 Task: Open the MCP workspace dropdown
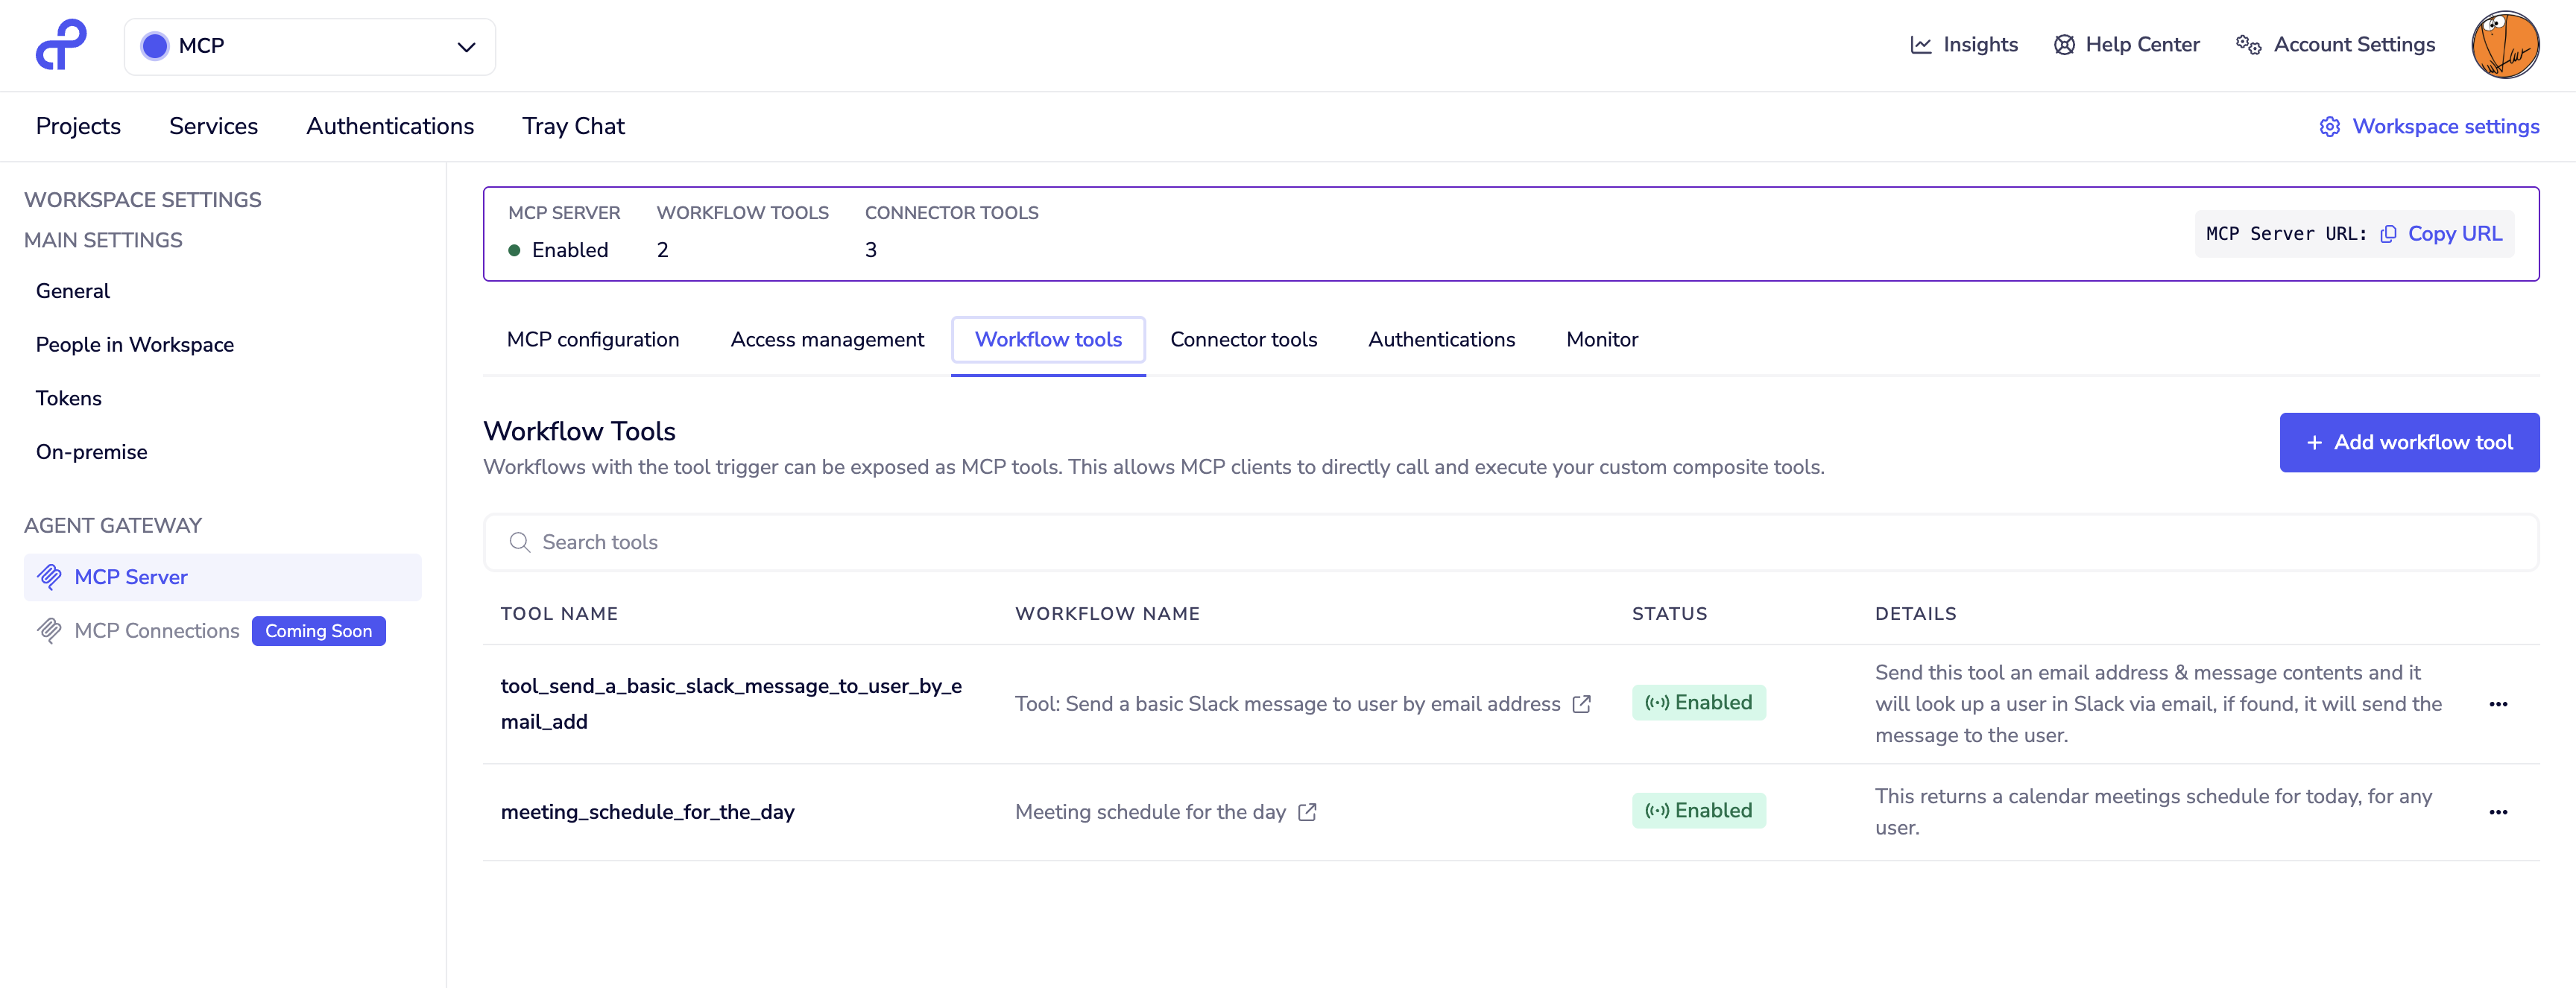pos(309,46)
